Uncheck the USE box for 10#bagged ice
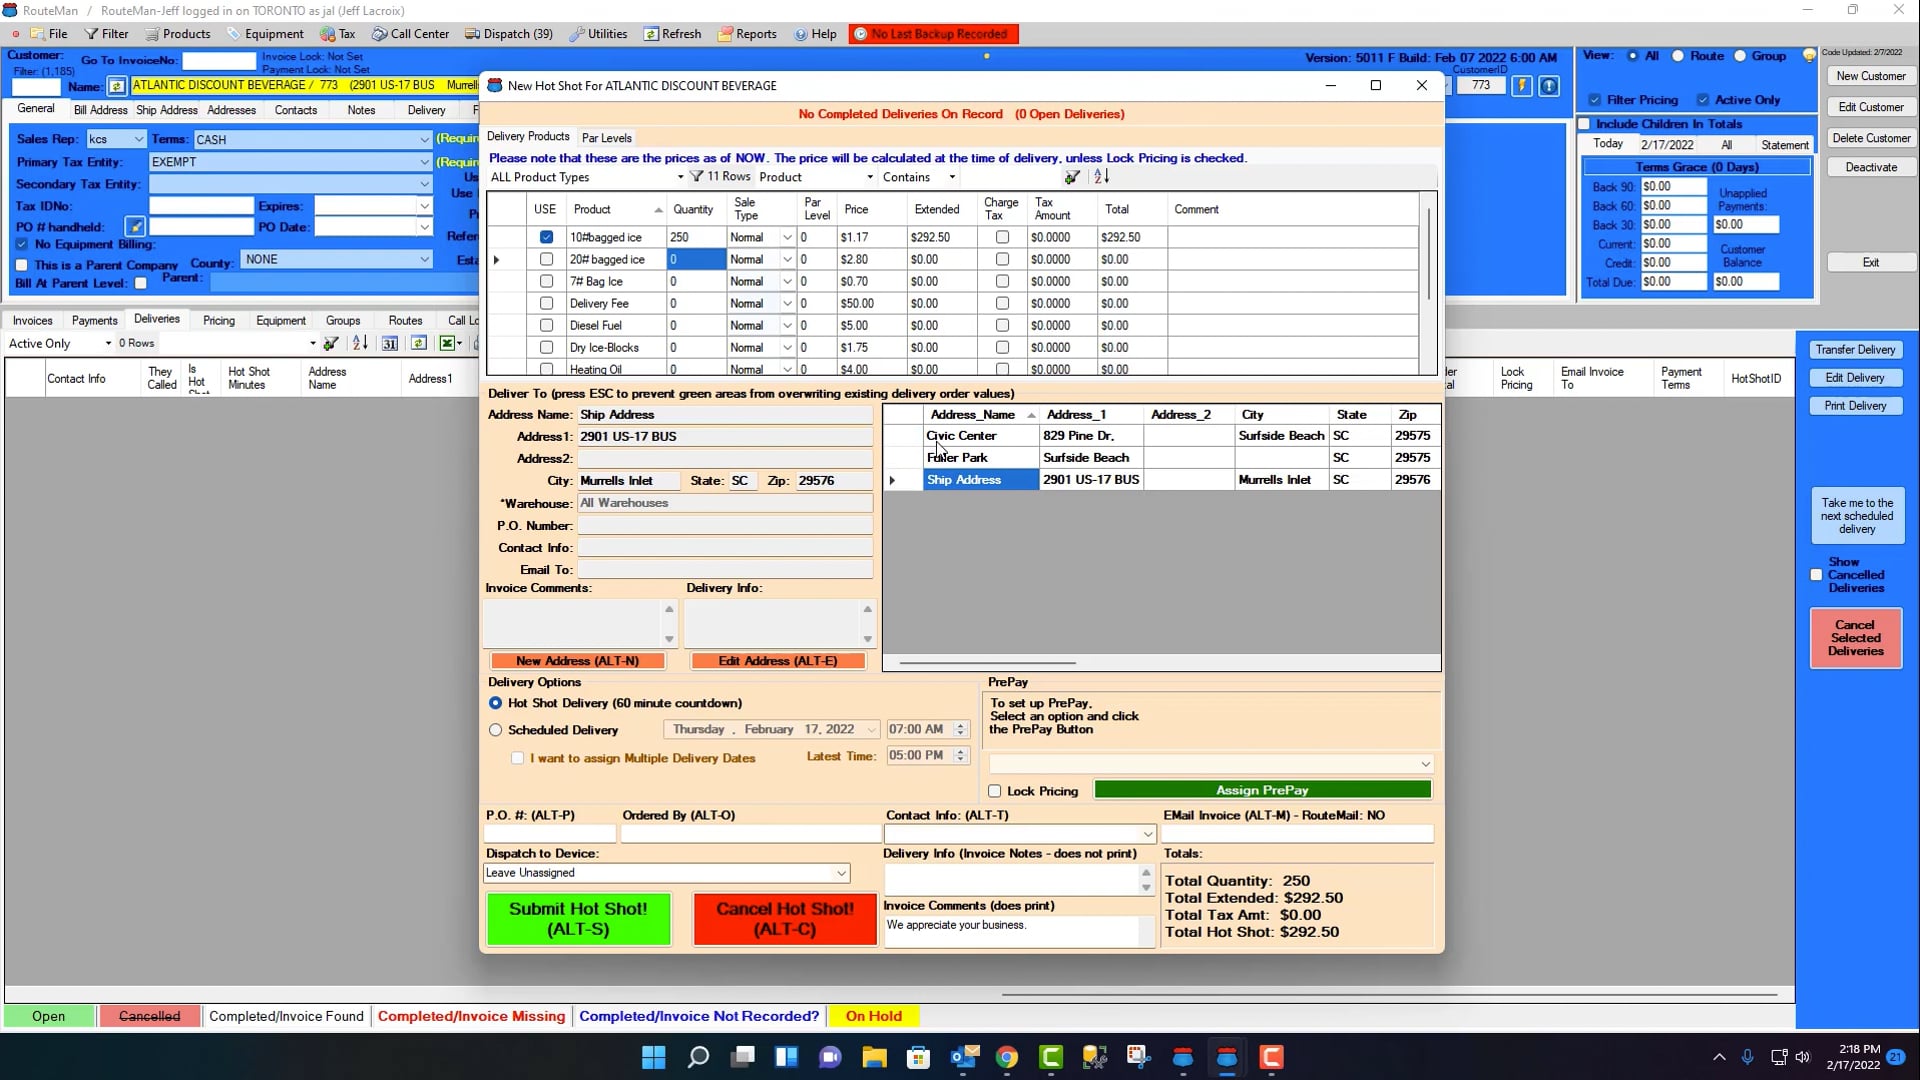The width and height of the screenshot is (1920, 1080). click(x=546, y=237)
